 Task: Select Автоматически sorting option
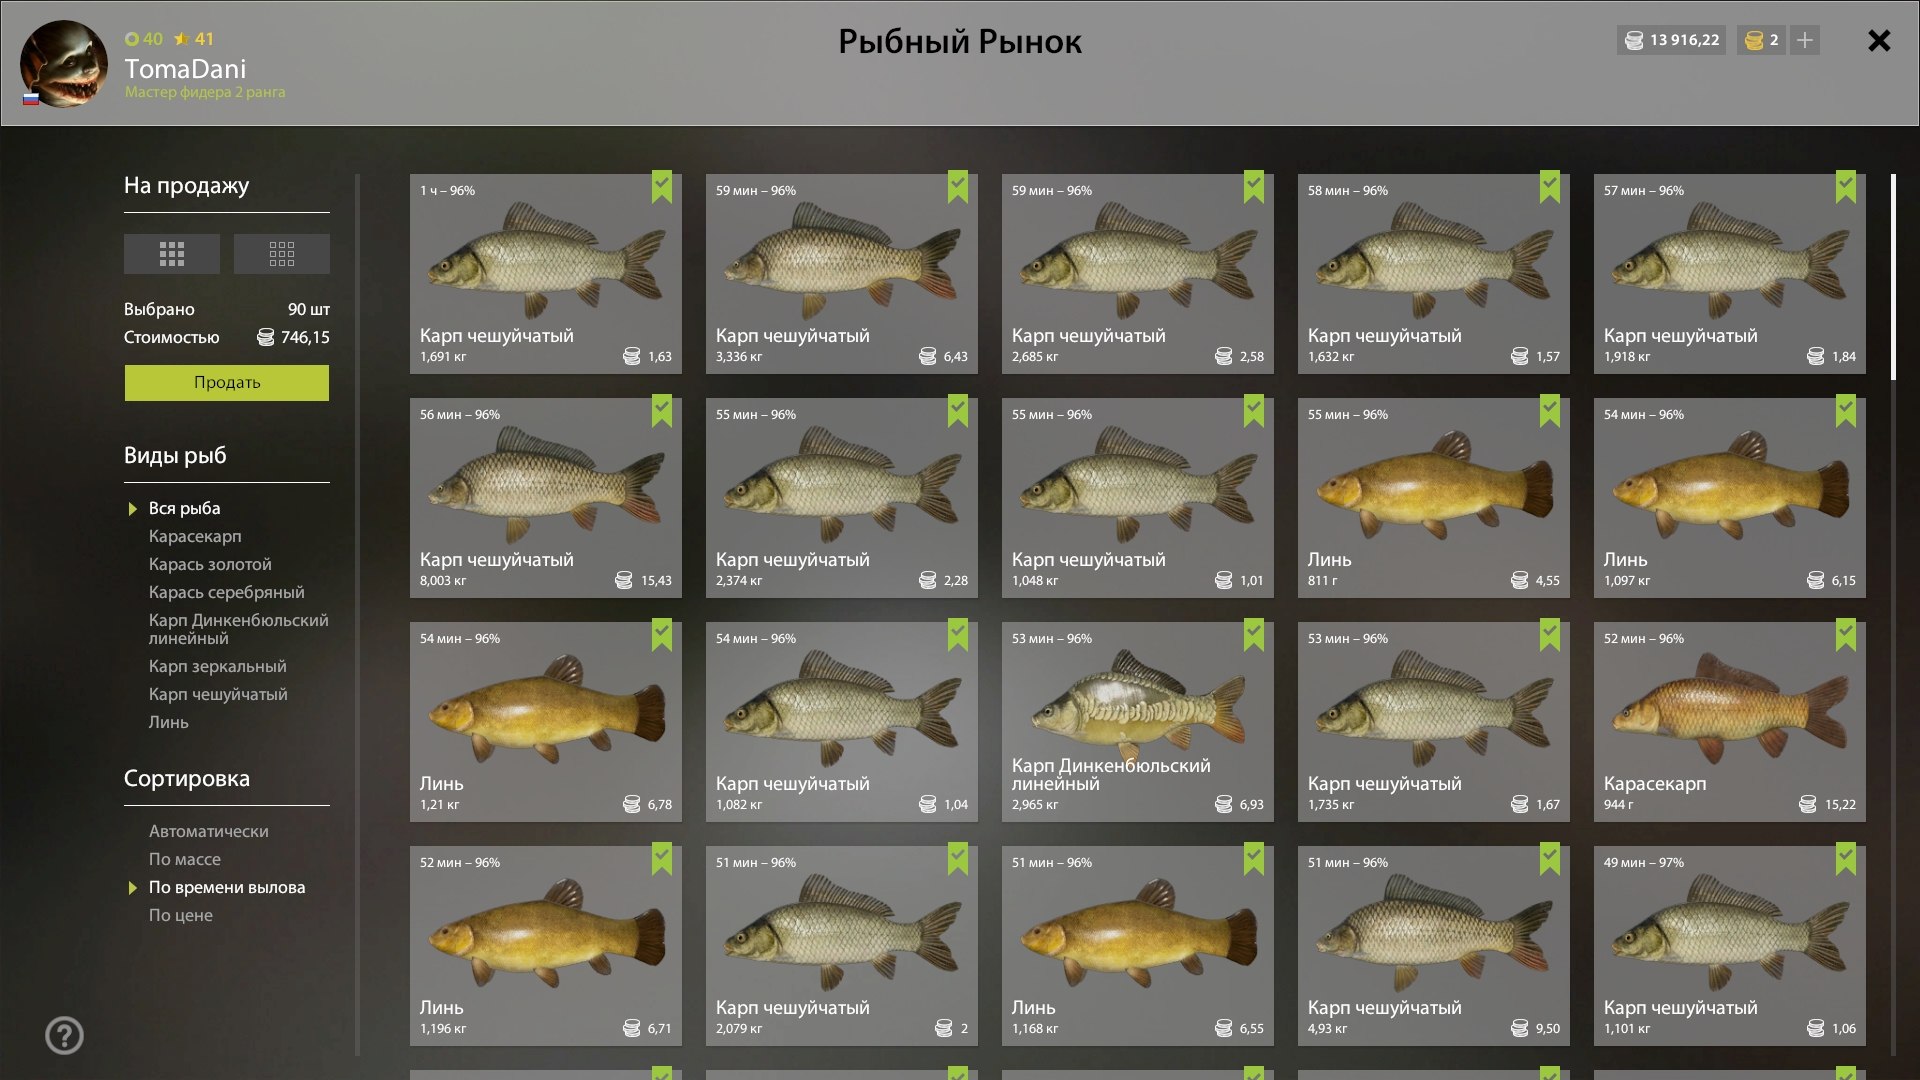(x=208, y=831)
